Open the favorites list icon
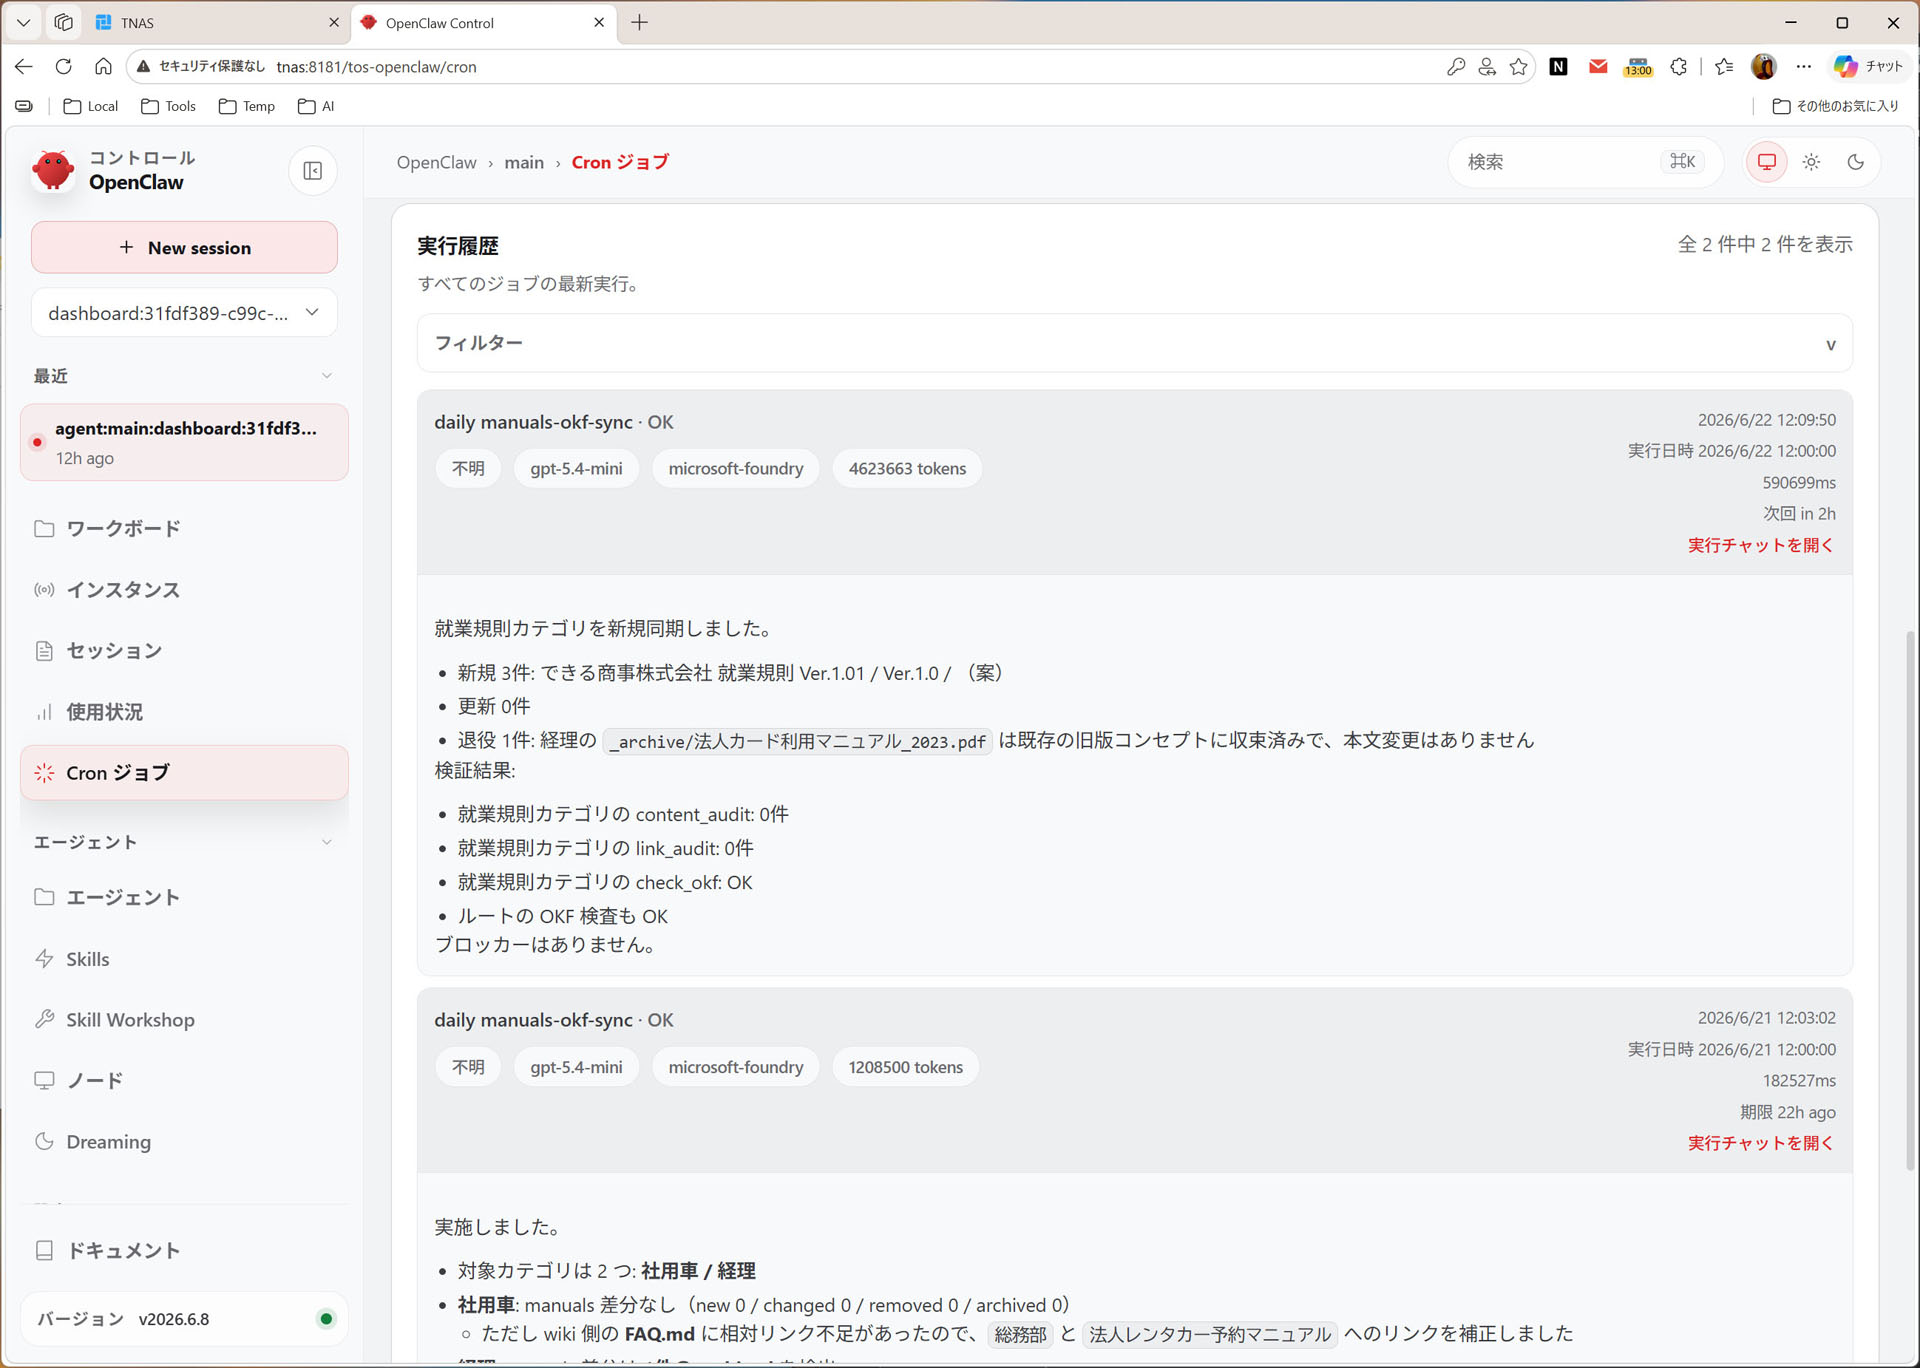This screenshot has height=1368, width=1920. [x=1724, y=66]
